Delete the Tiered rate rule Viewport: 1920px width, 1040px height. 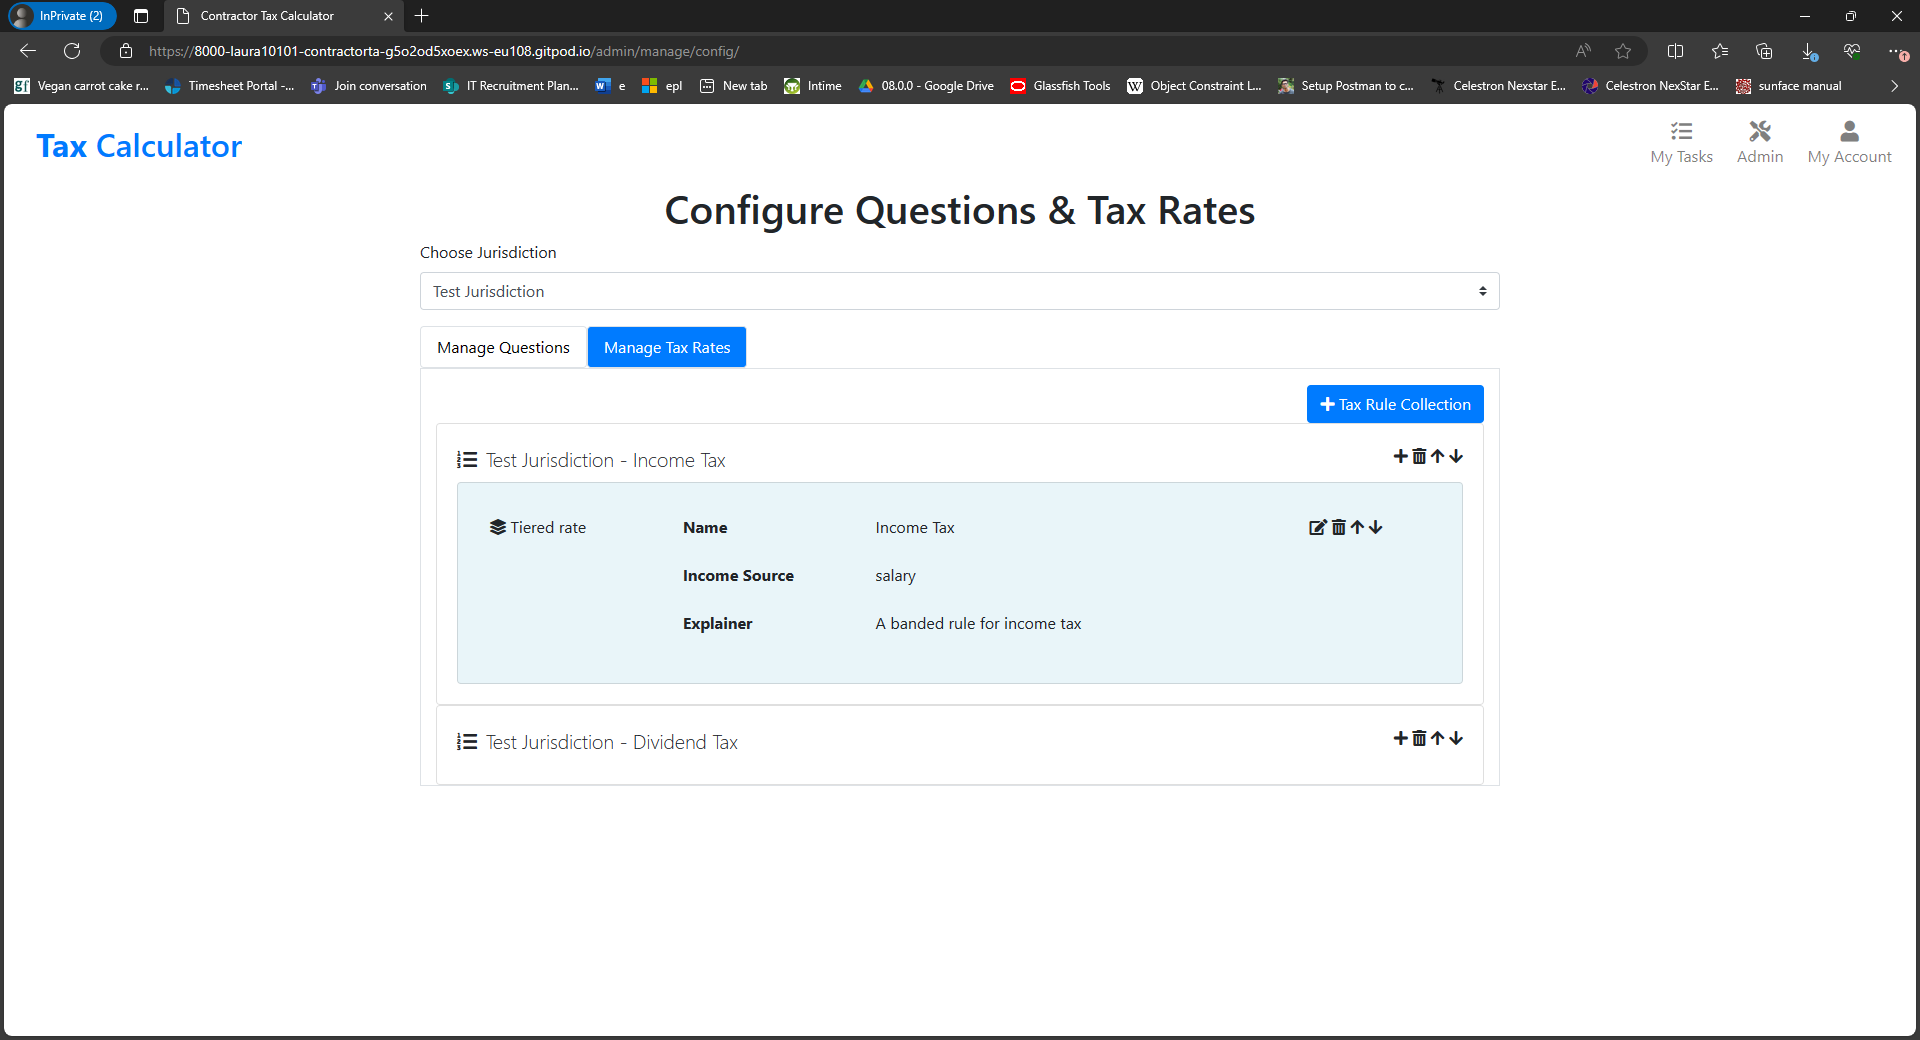(1338, 527)
